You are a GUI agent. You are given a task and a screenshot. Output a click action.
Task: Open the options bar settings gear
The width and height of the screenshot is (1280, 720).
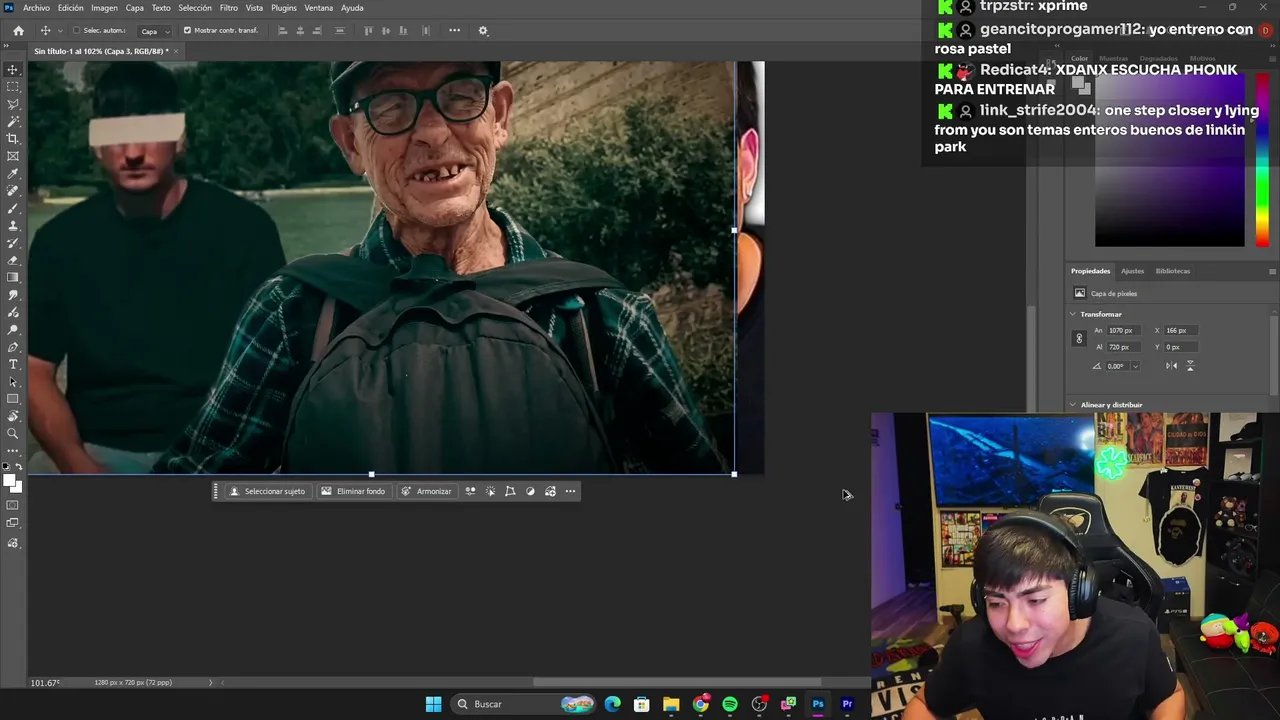483,30
